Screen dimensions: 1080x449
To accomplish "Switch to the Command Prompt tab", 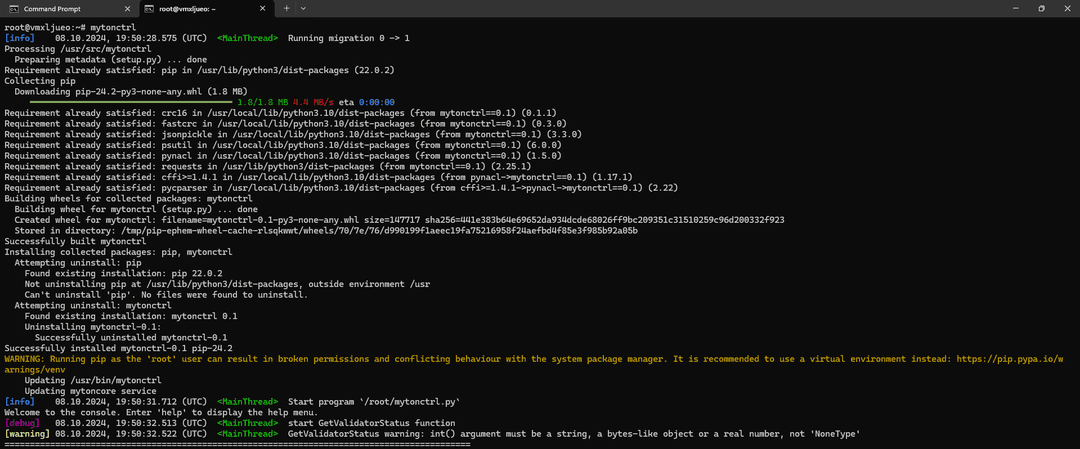I will click(60, 8).
